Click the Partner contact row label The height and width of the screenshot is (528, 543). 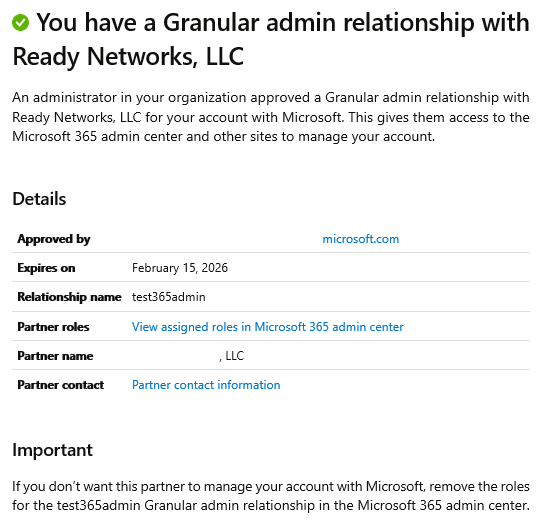(61, 385)
